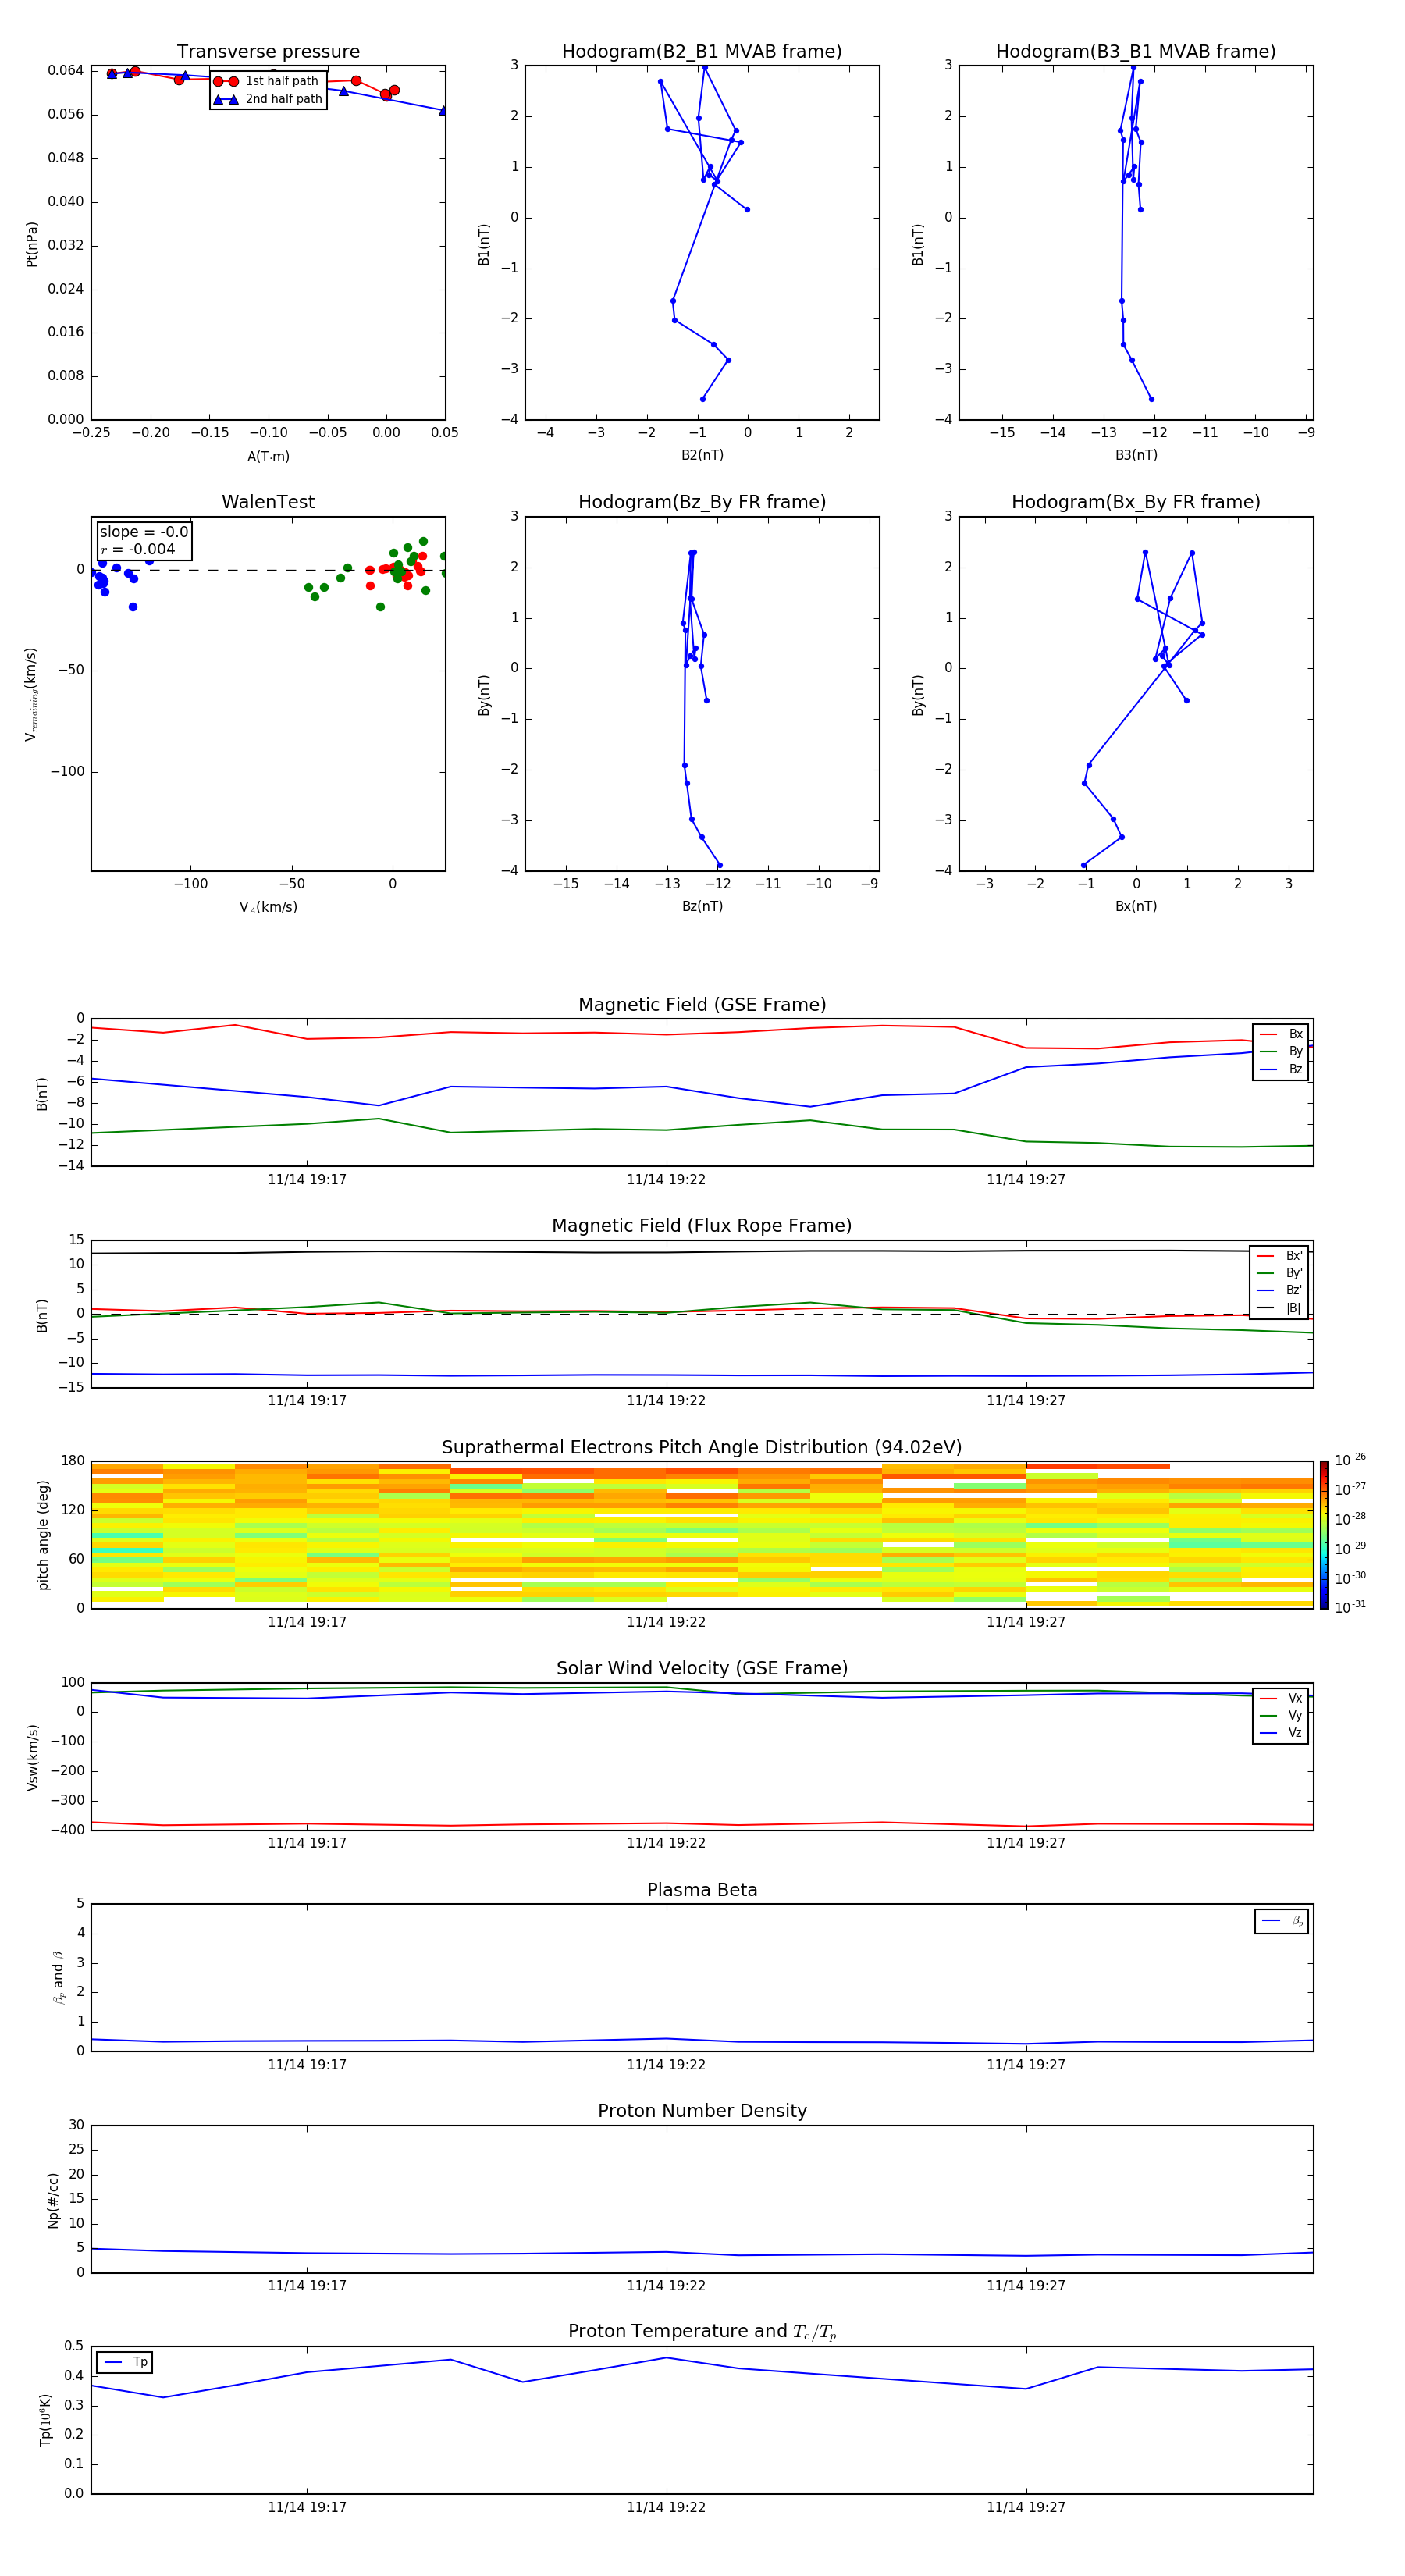Click the "V_A(km/s)" Walen test x-axis label
Screen dimensions: 1405x2576
268,907
